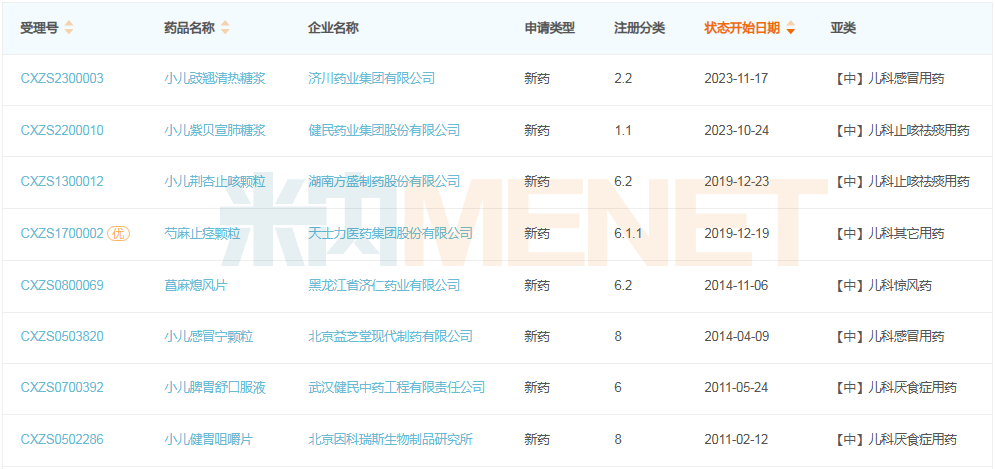Click the 企业名称 column header
The image size is (995, 469).
point(333,28)
